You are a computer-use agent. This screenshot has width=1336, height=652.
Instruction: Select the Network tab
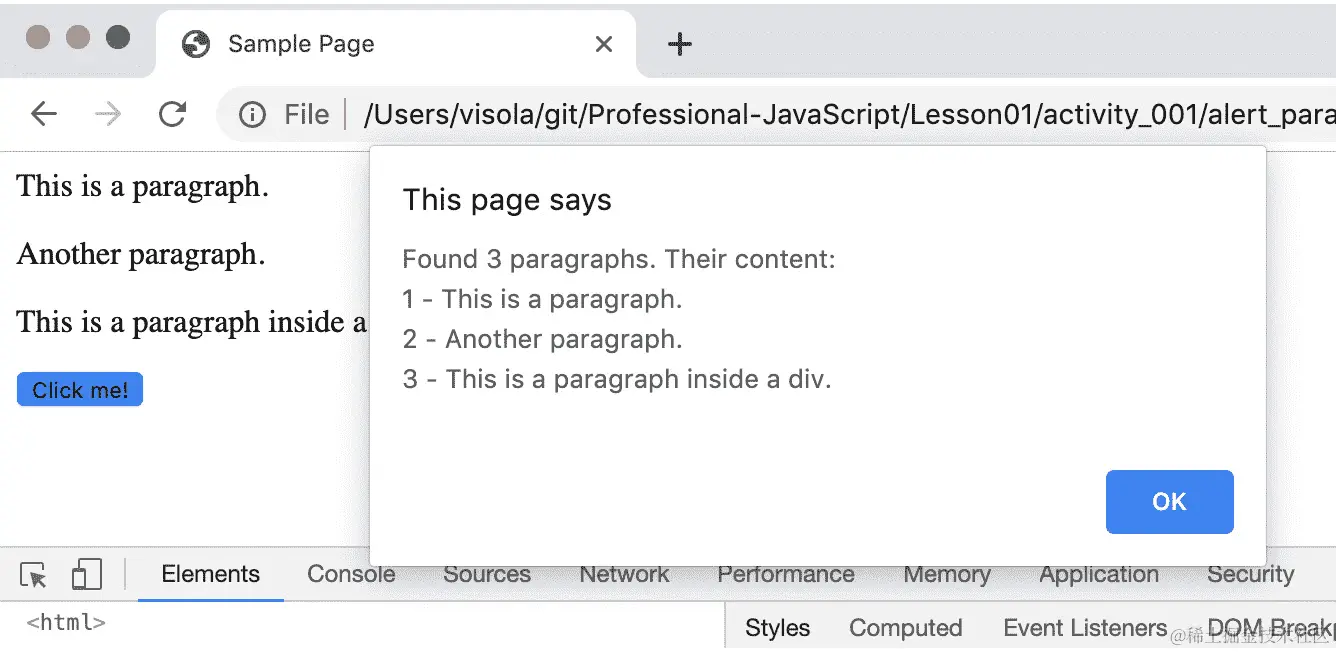(624, 575)
